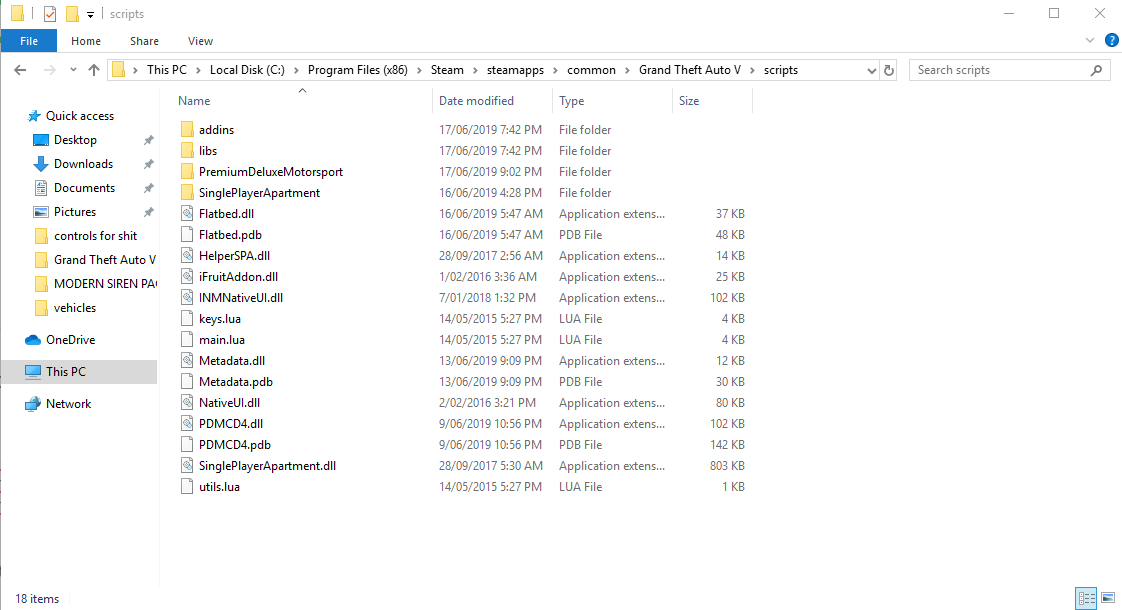Select keys.lua file icon

pyautogui.click(x=187, y=319)
